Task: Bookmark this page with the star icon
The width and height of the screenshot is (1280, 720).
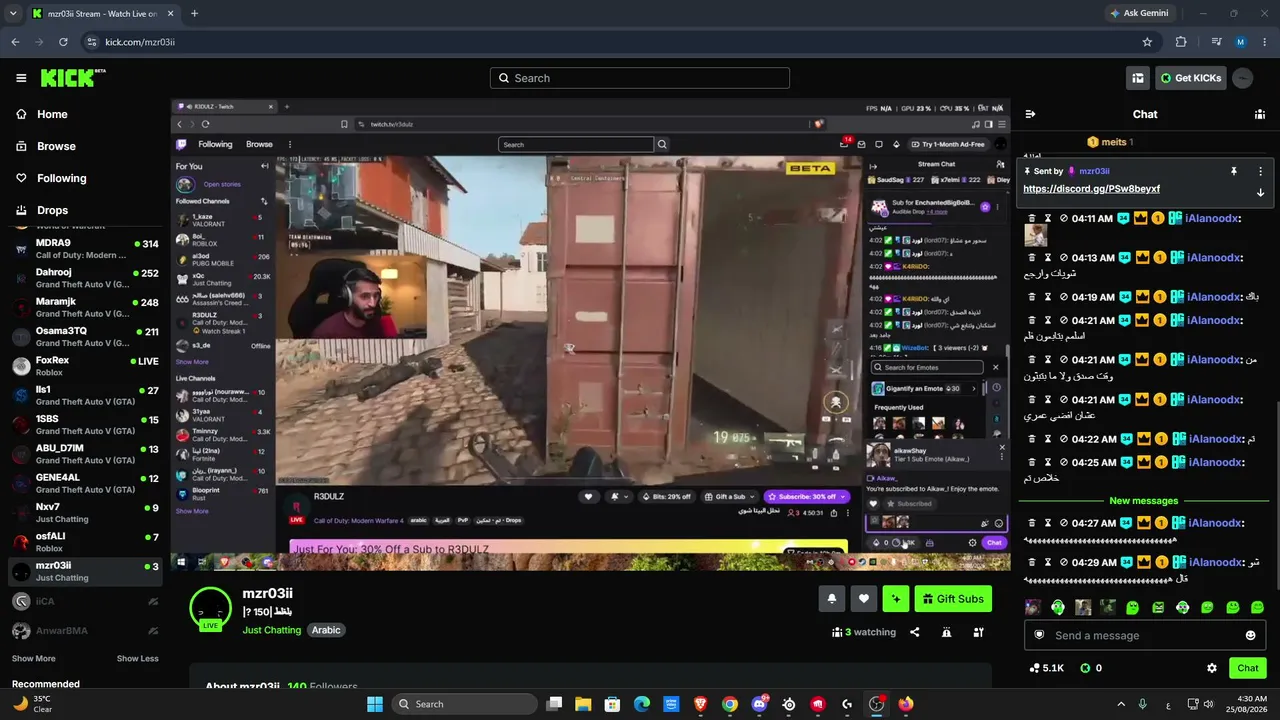Action: [x=1147, y=42]
